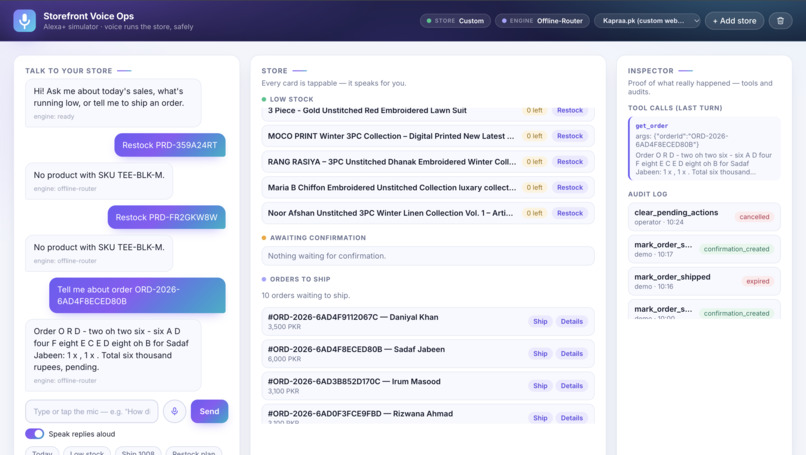Open Details for Sadaf Jabeen's order
Viewport: 806px width, 455px height.
[572, 353]
